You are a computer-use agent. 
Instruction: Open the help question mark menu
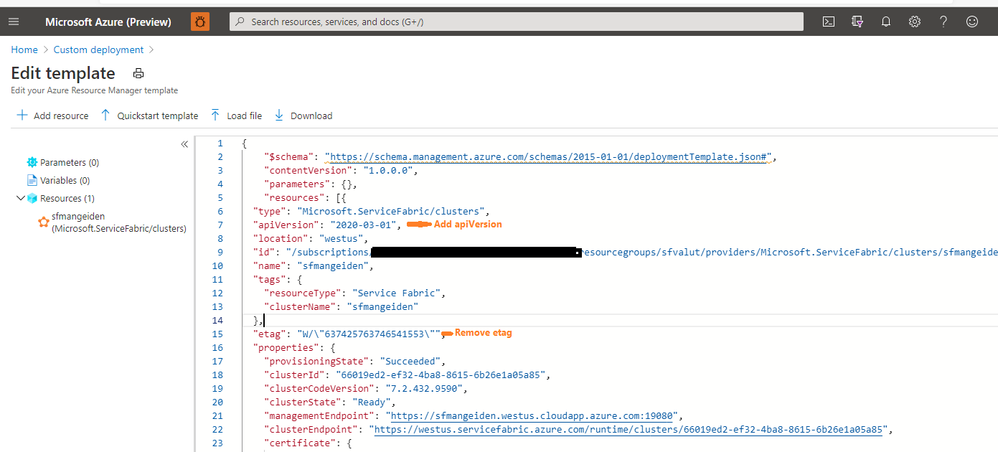(943, 22)
